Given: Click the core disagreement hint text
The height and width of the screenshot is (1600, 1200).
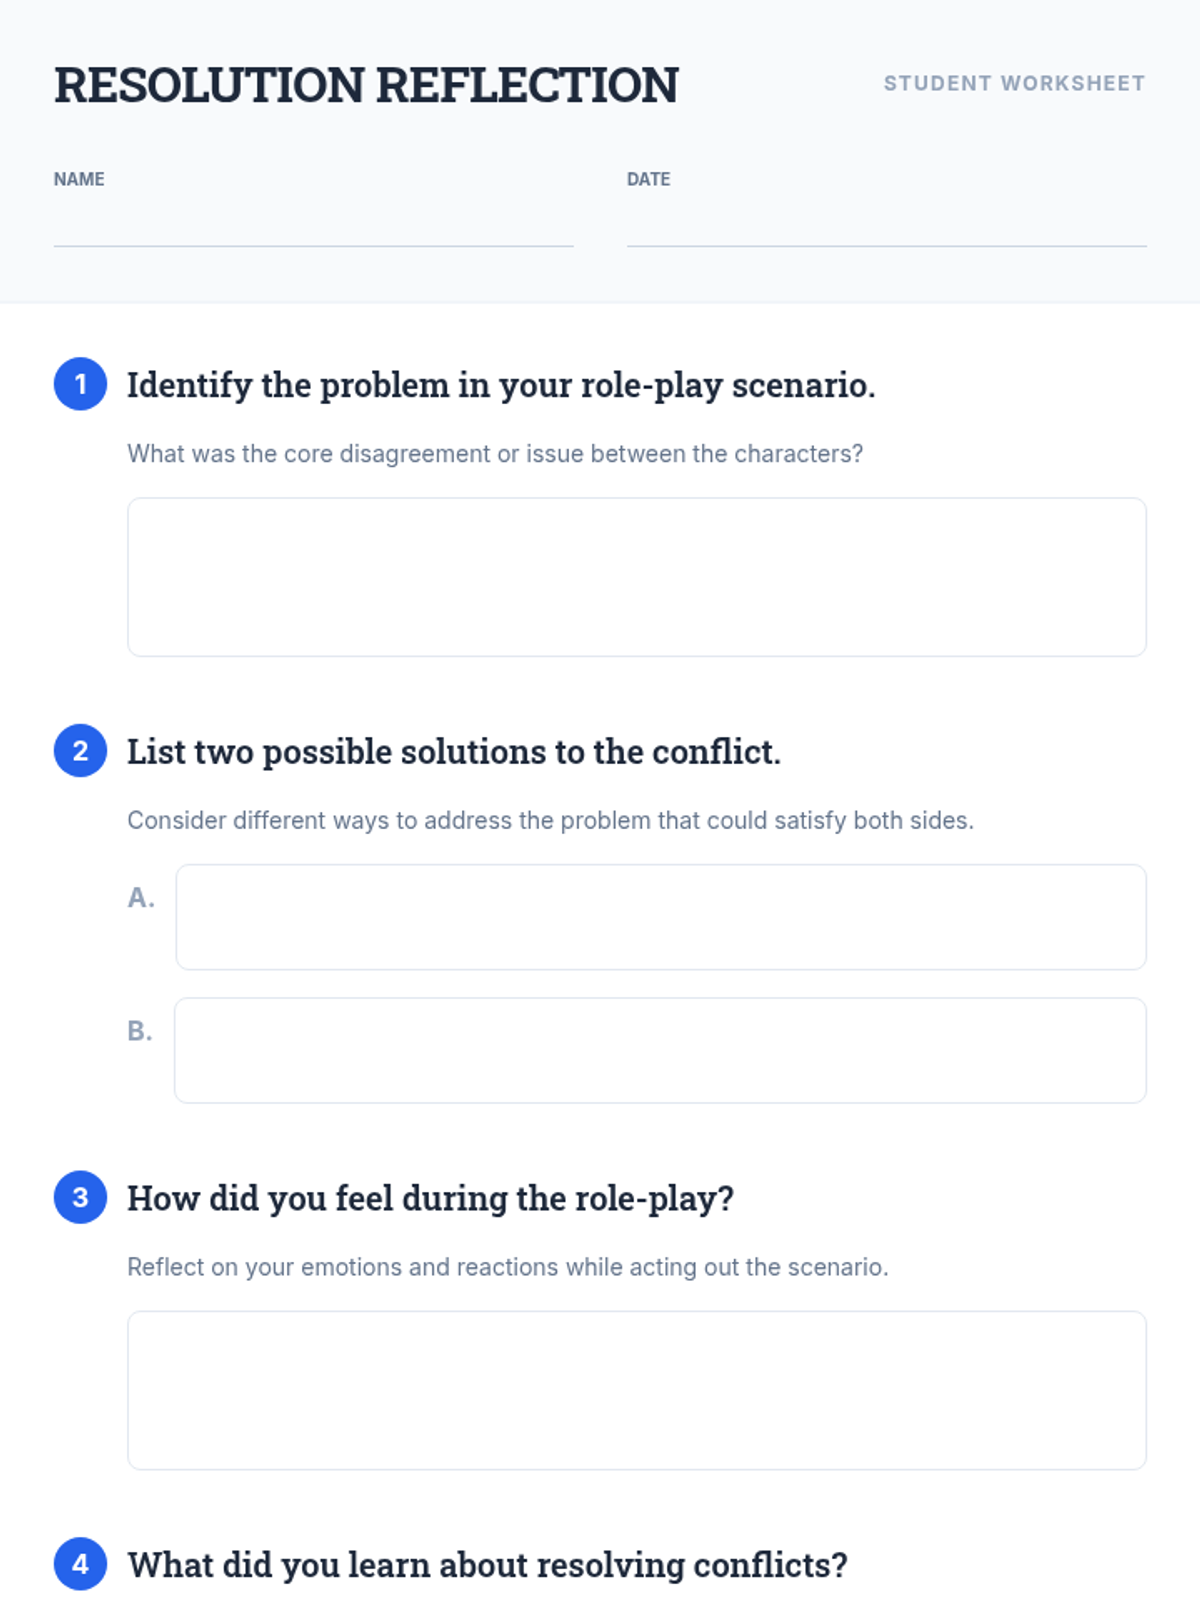Looking at the screenshot, I should [495, 454].
